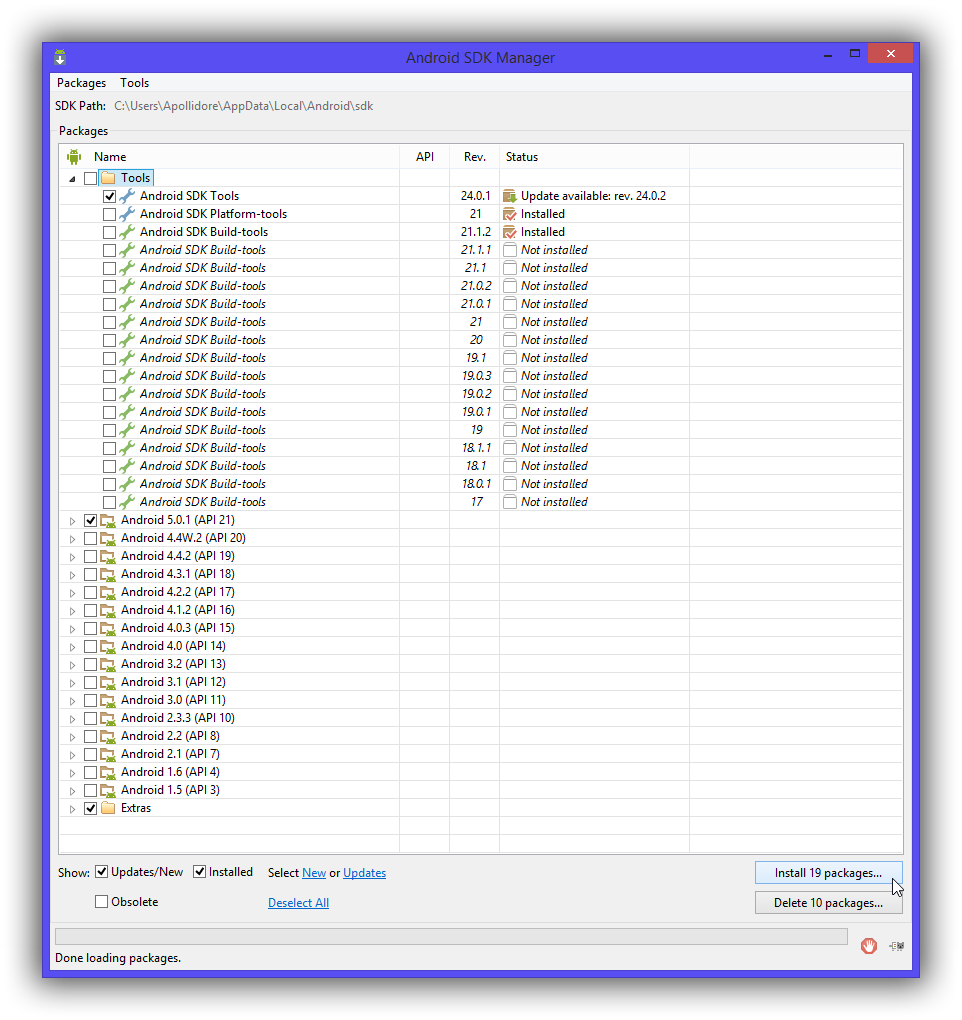
Task: Click wrench icon beside Android SDK Platform-tools
Action: point(127,214)
